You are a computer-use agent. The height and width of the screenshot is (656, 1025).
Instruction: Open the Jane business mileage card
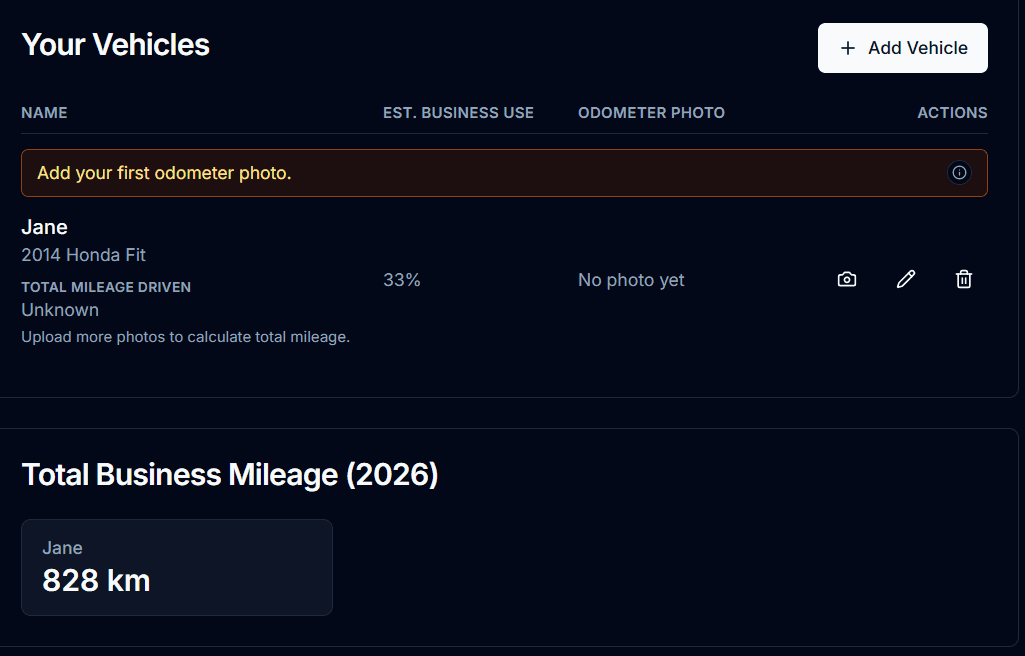click(x=177, y=567)
